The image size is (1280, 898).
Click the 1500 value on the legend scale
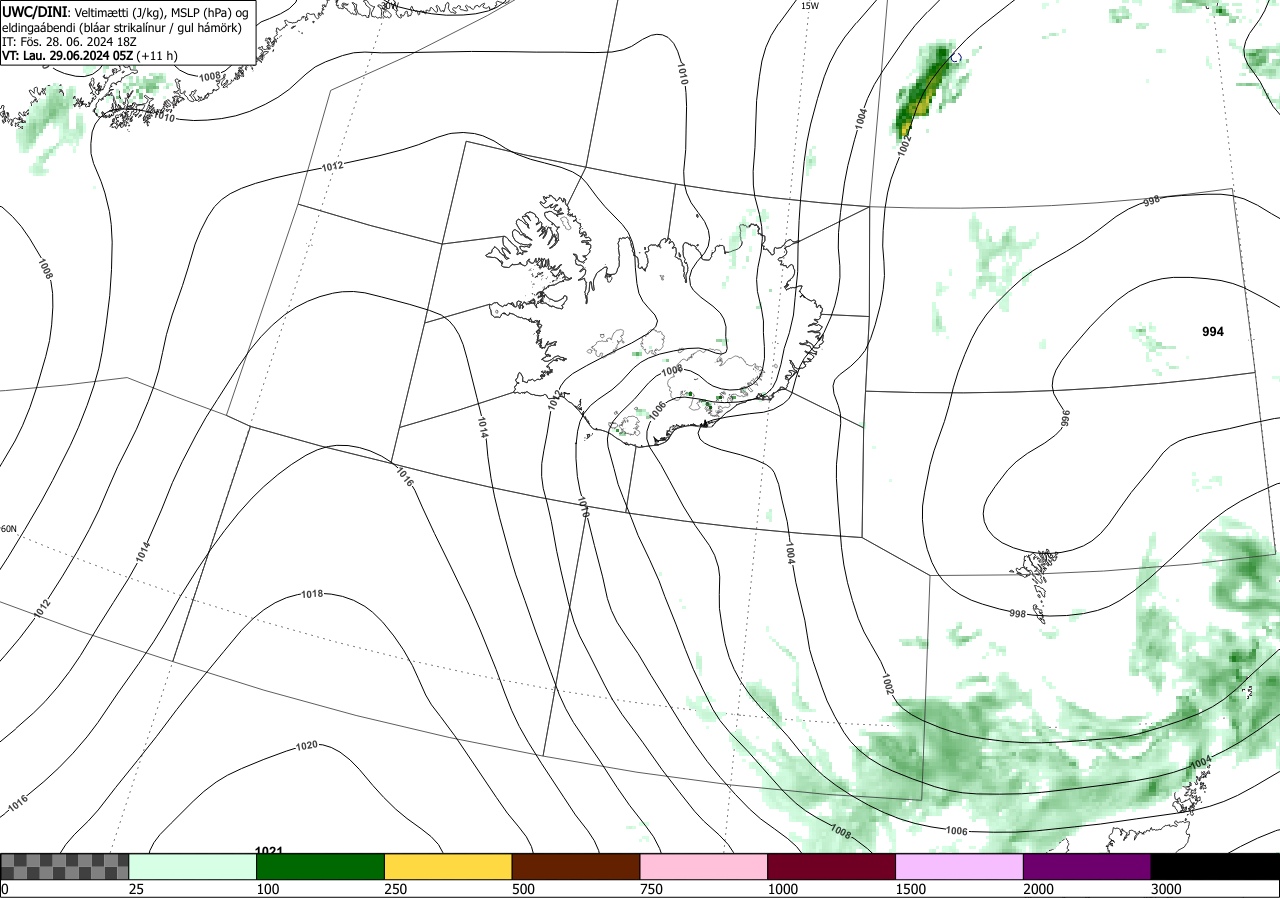[910, 889]
